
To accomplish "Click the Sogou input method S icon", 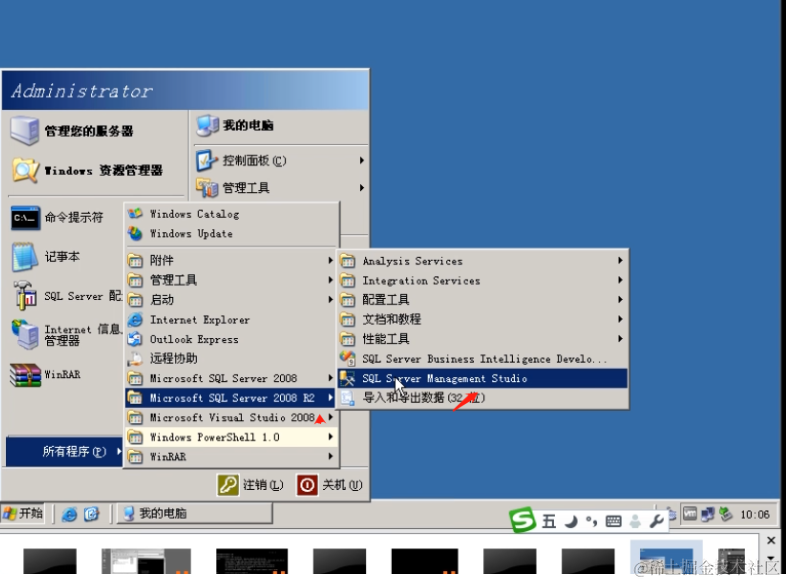I will click(522, 519).
